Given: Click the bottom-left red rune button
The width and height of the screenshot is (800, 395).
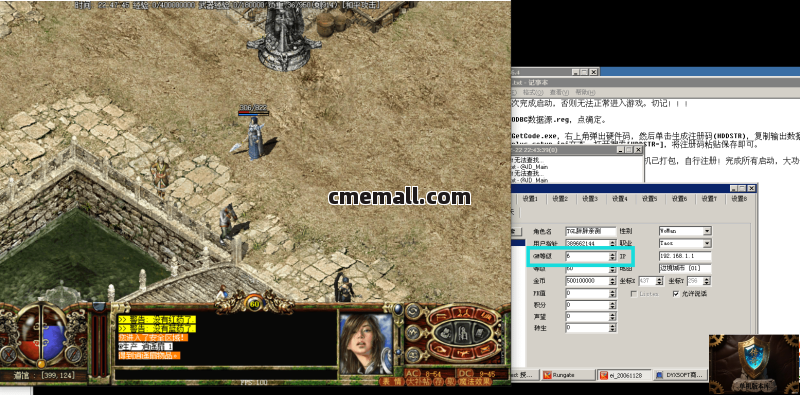Looking at the screenshot, I should click(439, 350).
